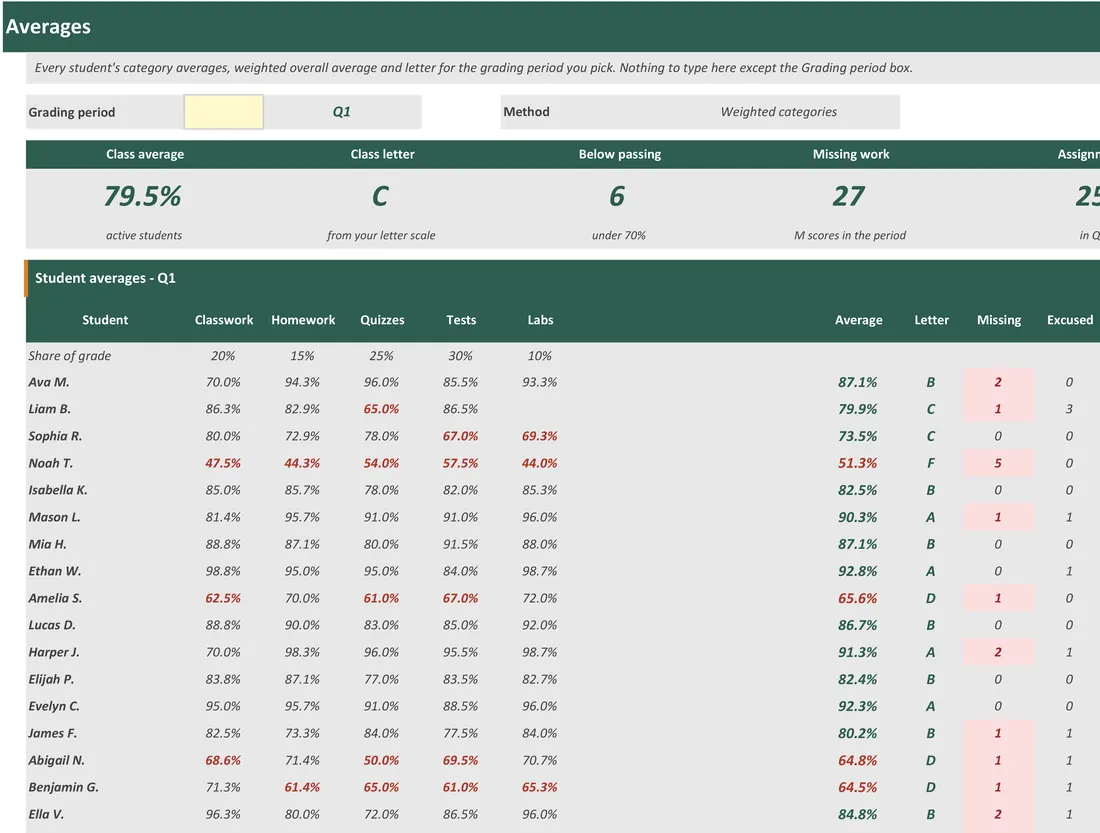Select student name Isabella K.
The height and width of the screenshot is (833, 1100).
[58, 491]
